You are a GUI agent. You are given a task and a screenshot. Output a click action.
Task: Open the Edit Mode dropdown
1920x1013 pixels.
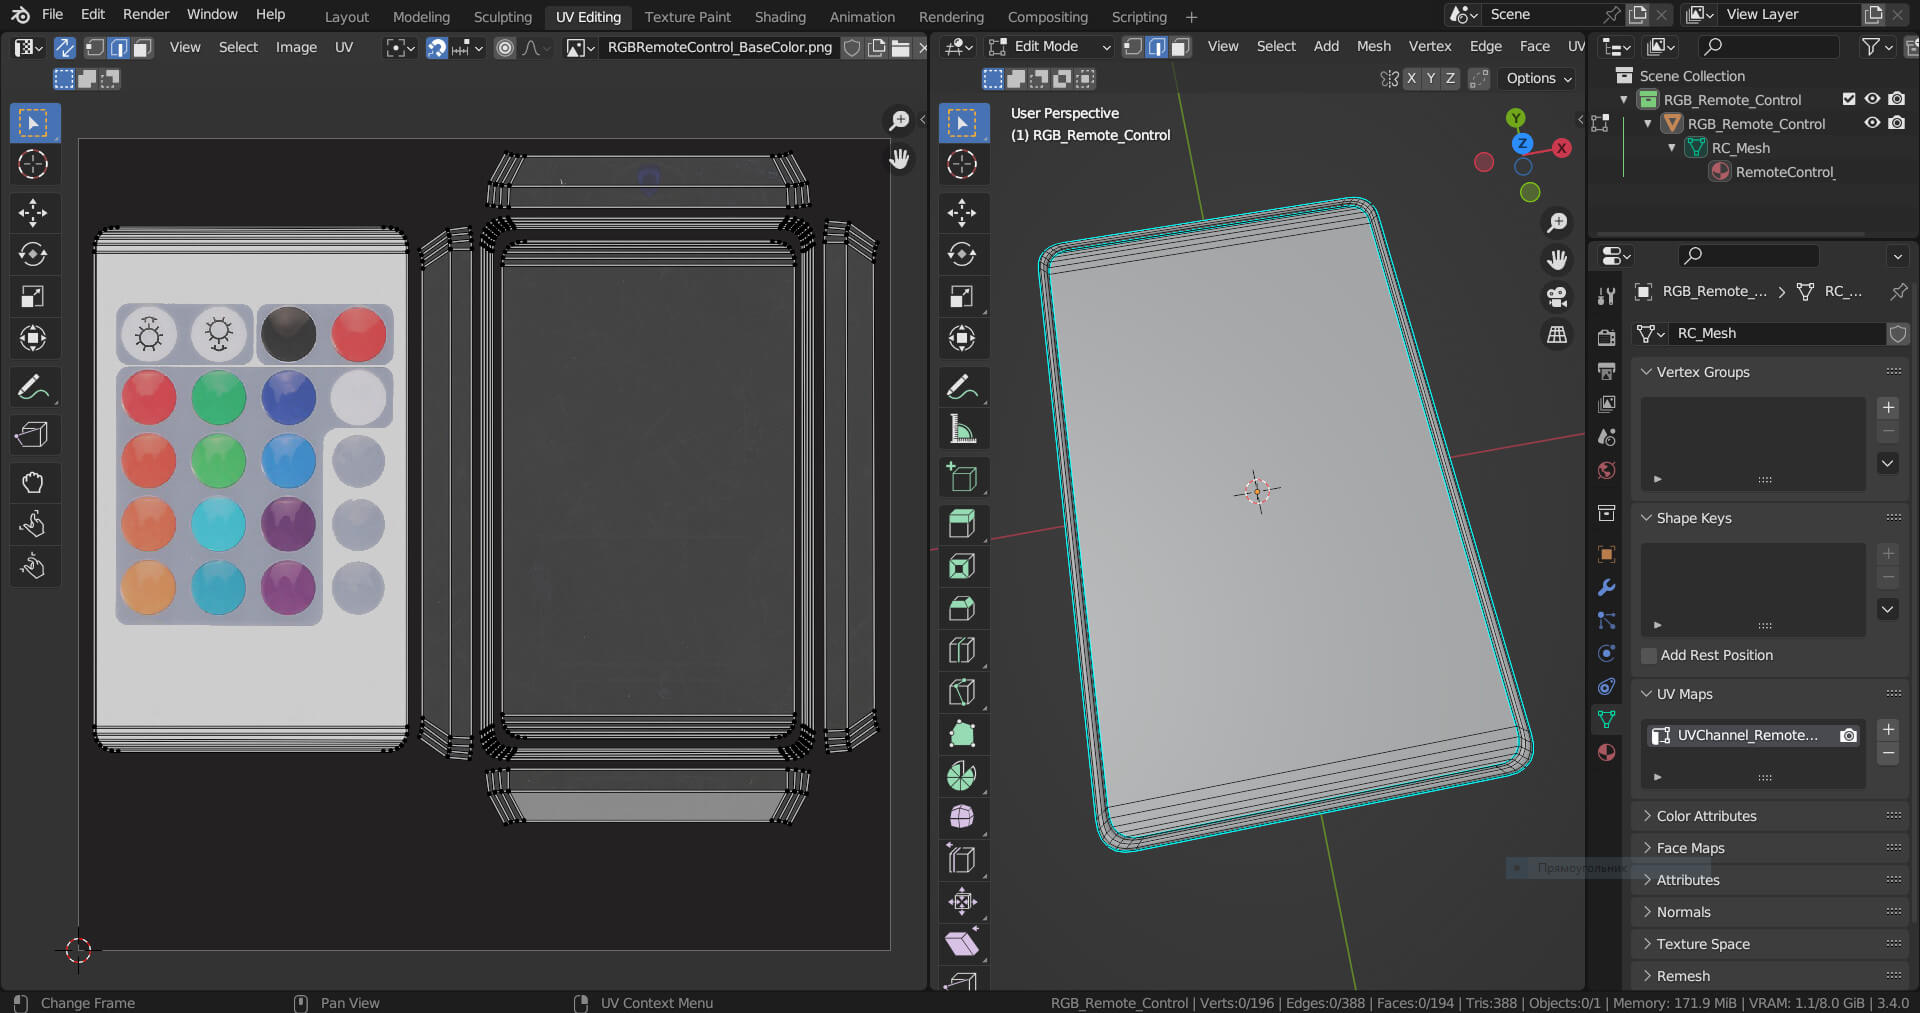click(1050, 47)
